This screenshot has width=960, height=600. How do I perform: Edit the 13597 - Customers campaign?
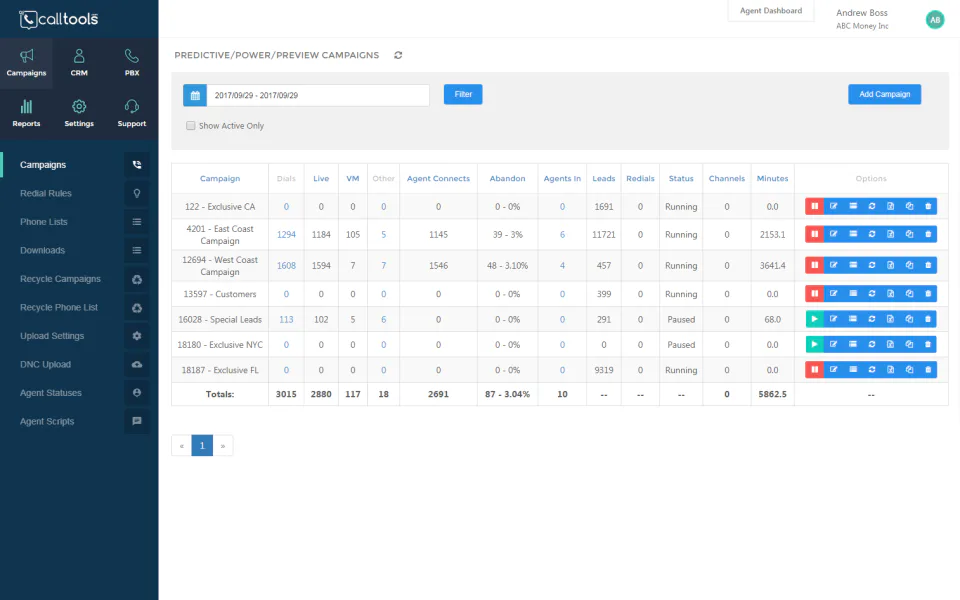(833, 294)
